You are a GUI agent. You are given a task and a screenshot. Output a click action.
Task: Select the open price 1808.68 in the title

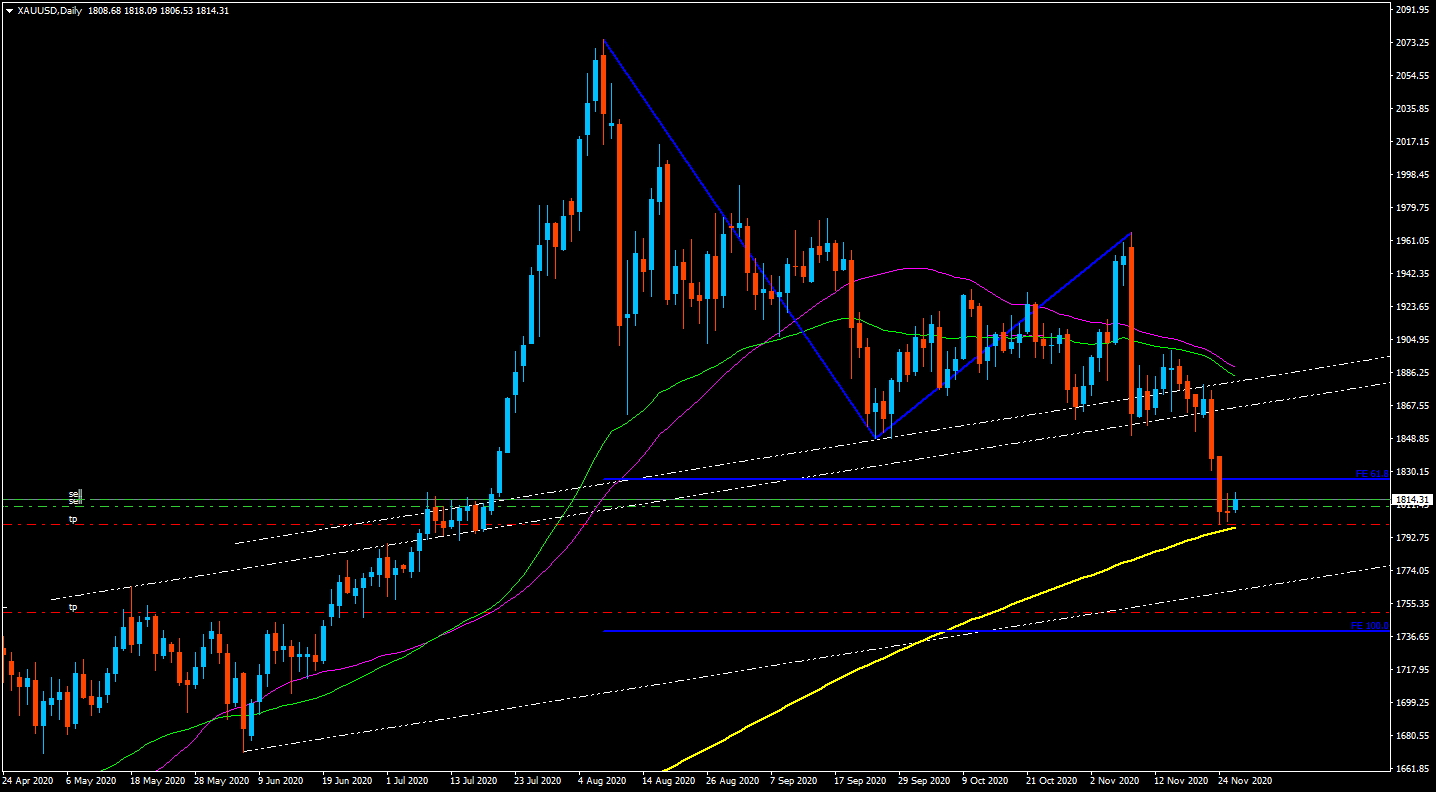106,11
